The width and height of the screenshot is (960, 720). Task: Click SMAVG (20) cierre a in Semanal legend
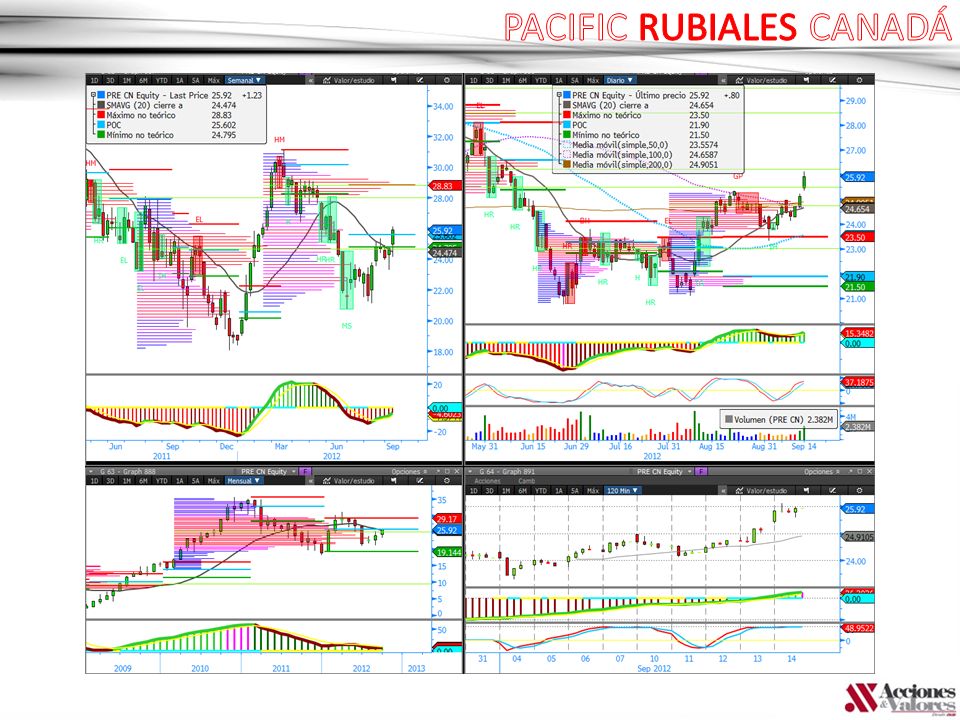(144, 105)
